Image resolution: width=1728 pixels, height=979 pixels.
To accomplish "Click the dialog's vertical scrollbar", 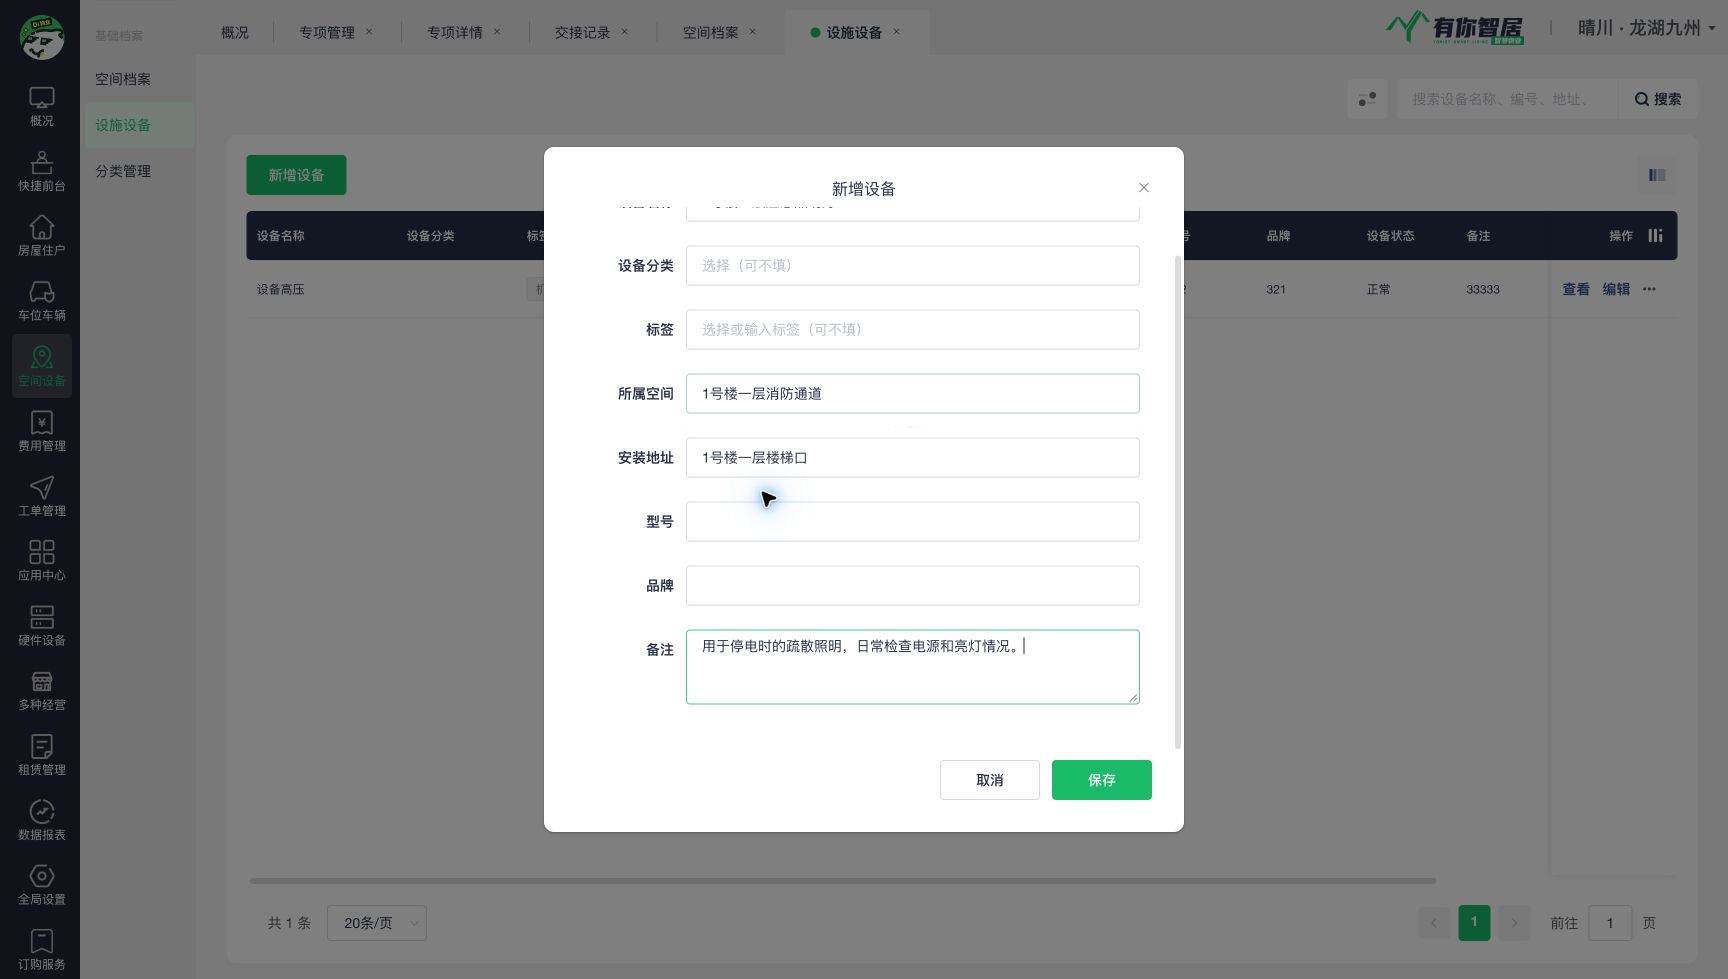I will [x=1178, y=500].
